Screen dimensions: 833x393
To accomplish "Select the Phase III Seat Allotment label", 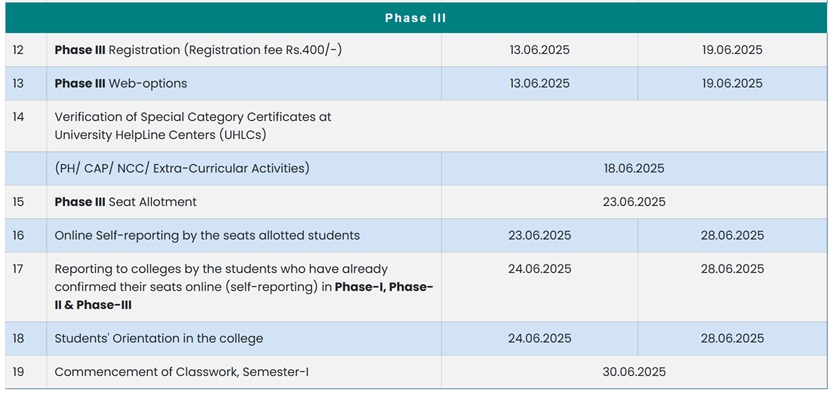I will pos(125,202).
